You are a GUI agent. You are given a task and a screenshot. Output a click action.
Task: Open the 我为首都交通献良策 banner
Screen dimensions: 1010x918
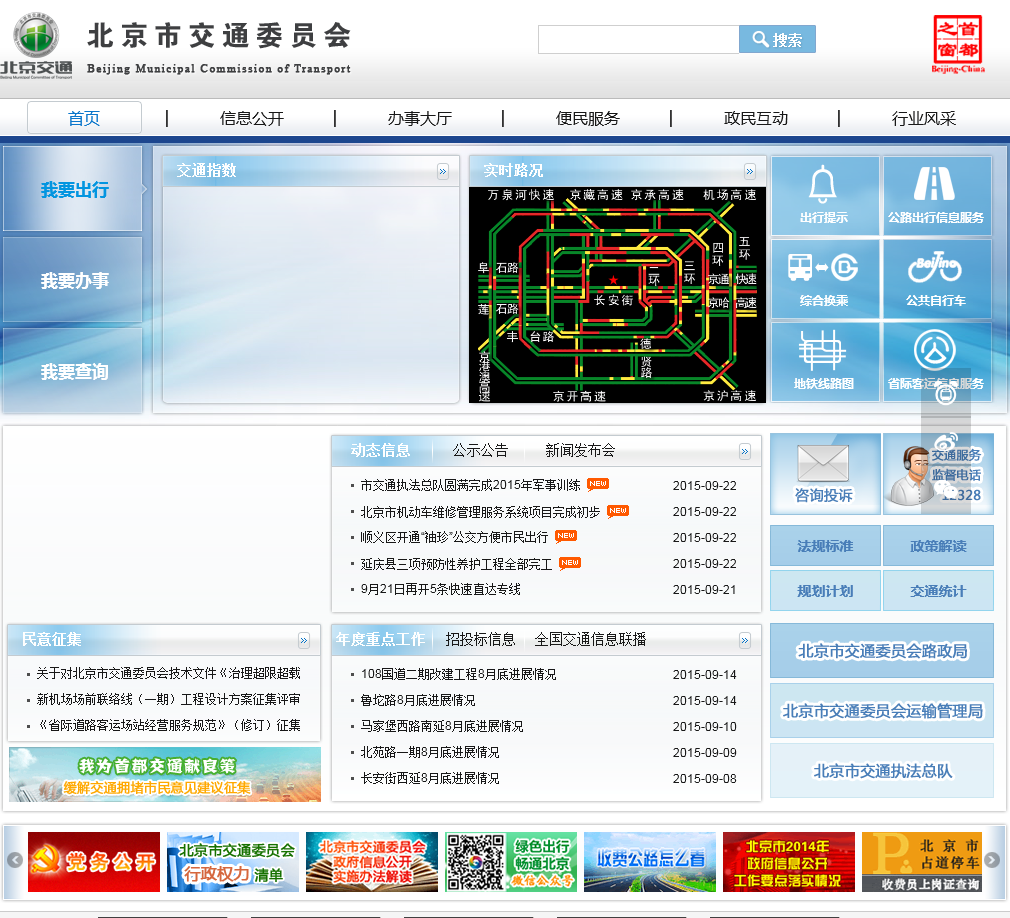(x=165, y=774)
